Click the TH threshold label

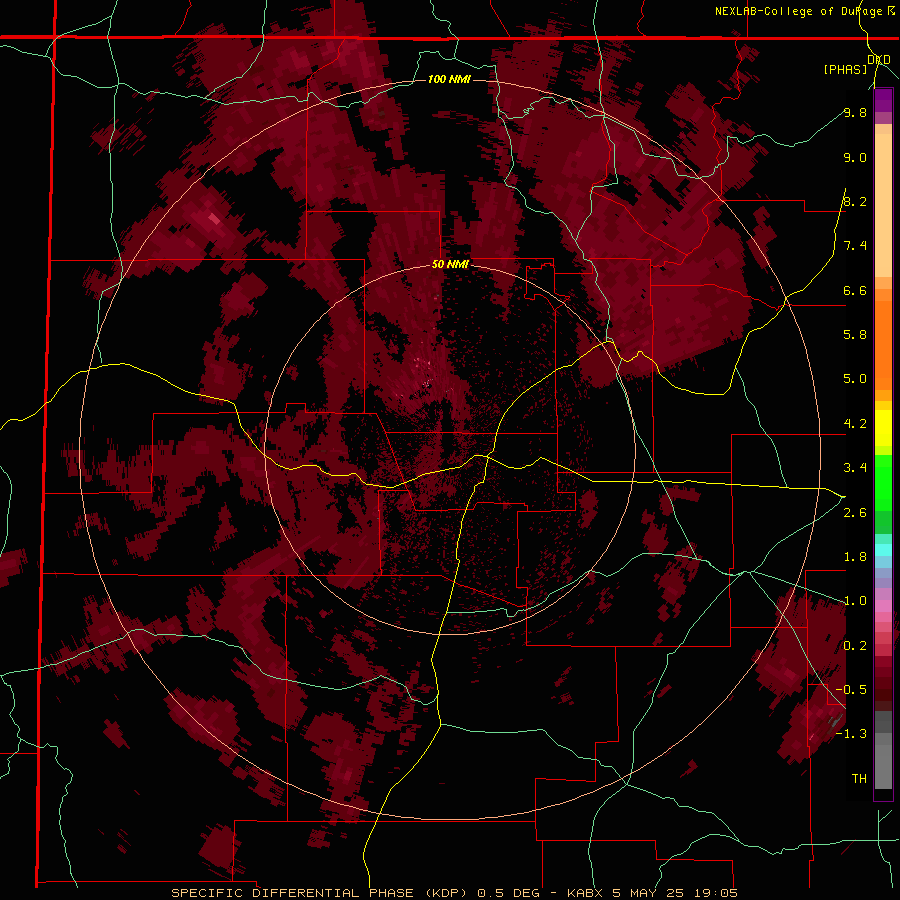(x=859, y=778)
